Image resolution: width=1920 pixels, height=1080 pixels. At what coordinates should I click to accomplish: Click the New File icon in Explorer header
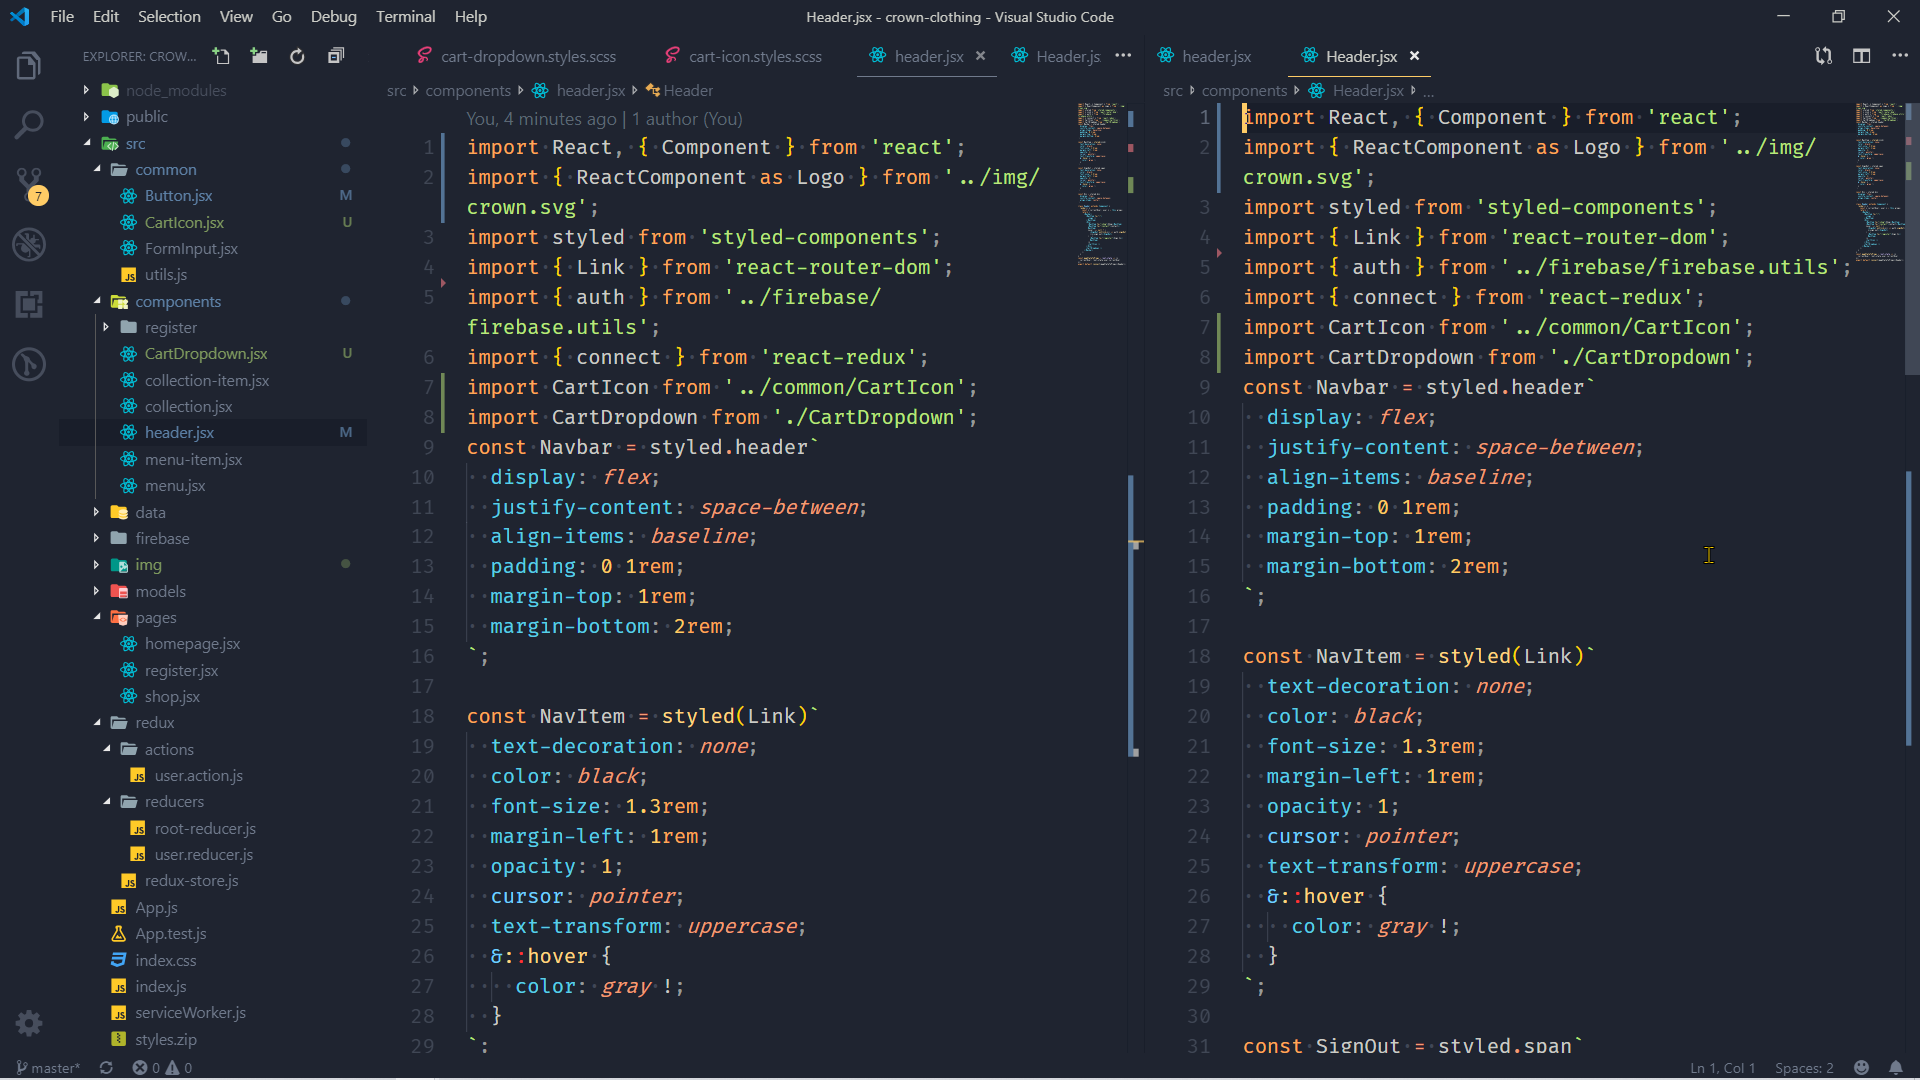click(221, 56)
